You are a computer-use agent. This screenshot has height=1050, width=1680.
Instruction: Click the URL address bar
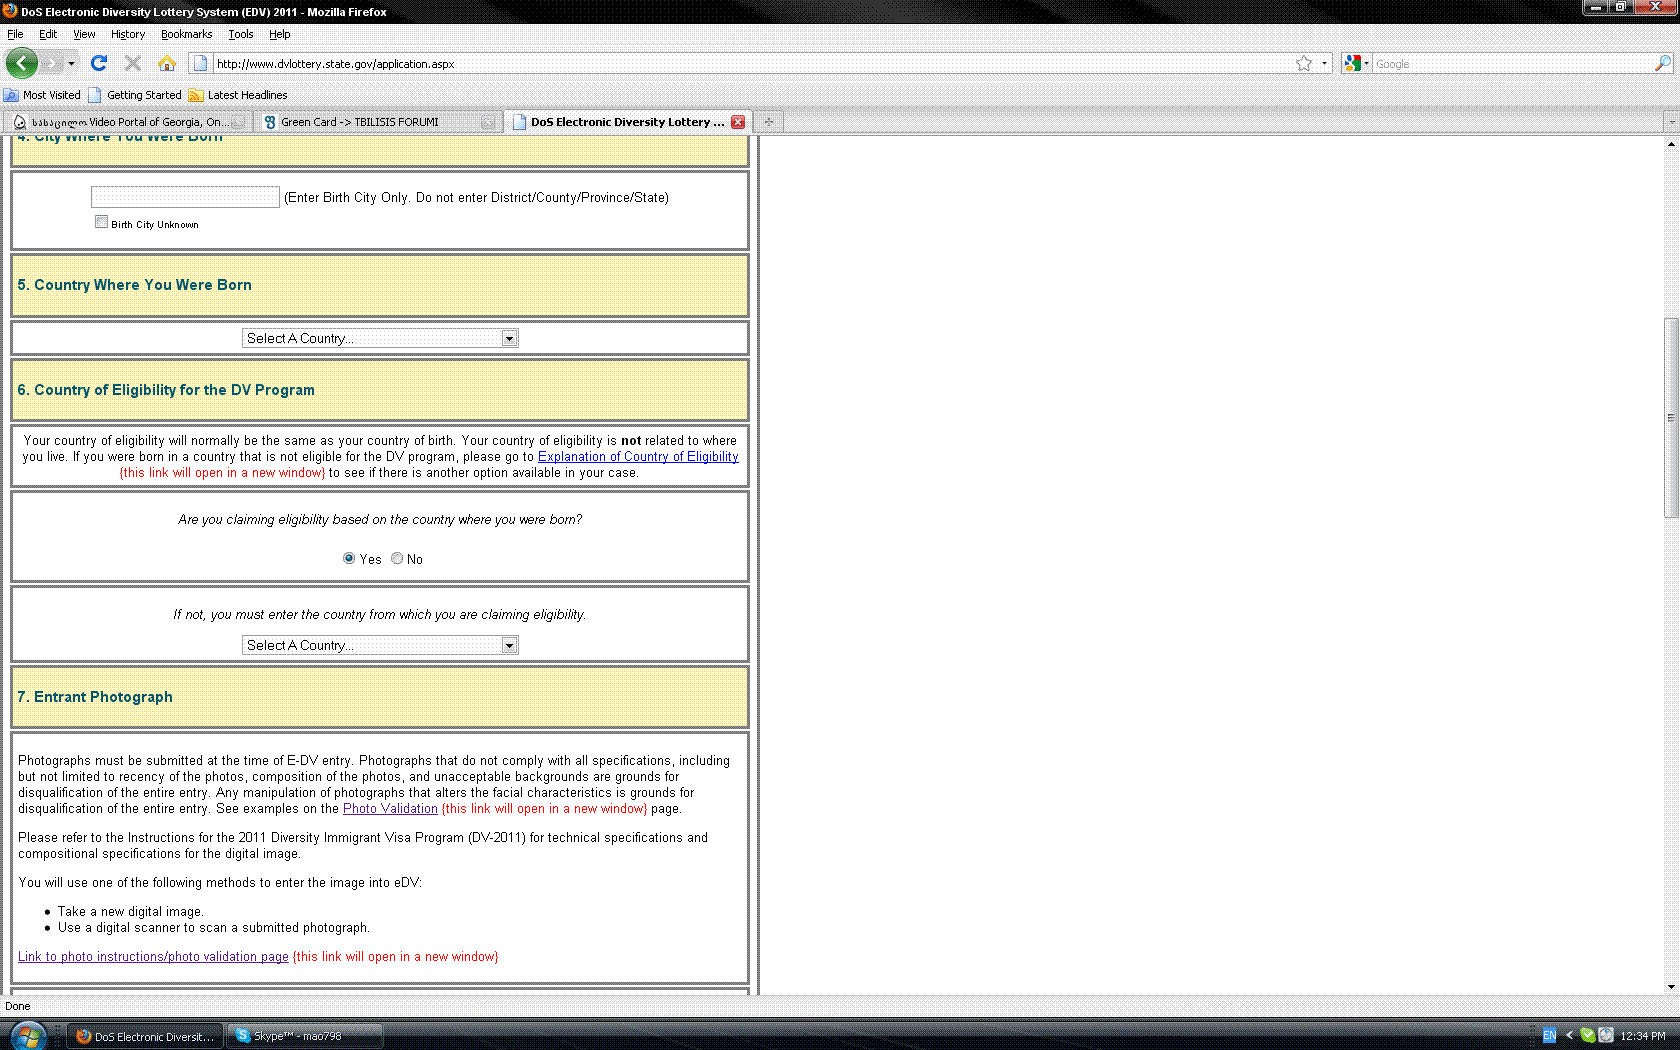(750, 63)
